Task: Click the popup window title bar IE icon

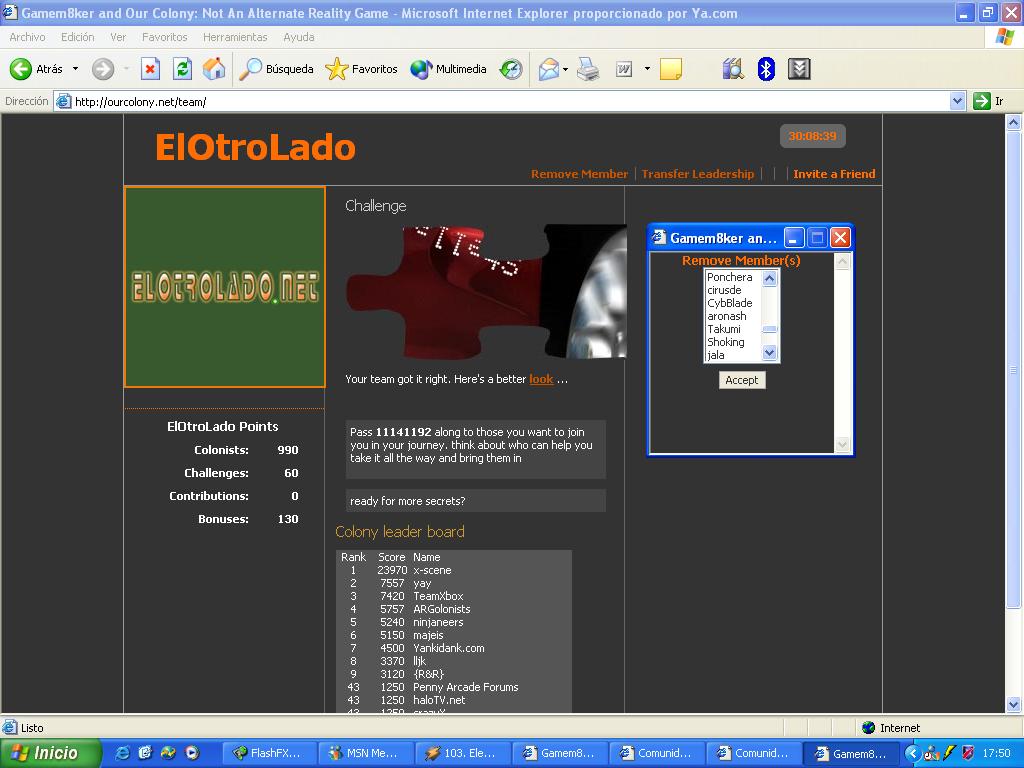Action: pyautogui.click(x=659, y=237)
